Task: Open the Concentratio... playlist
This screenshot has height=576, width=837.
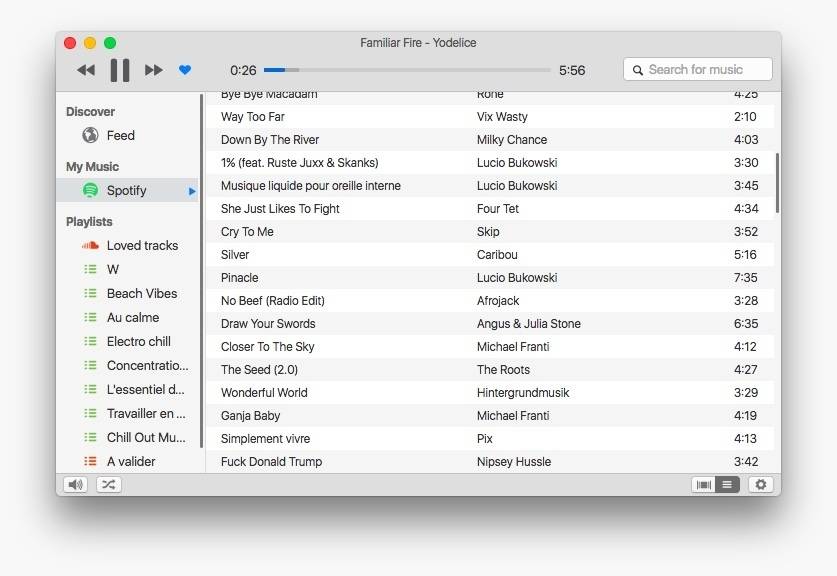Action: 127,366
